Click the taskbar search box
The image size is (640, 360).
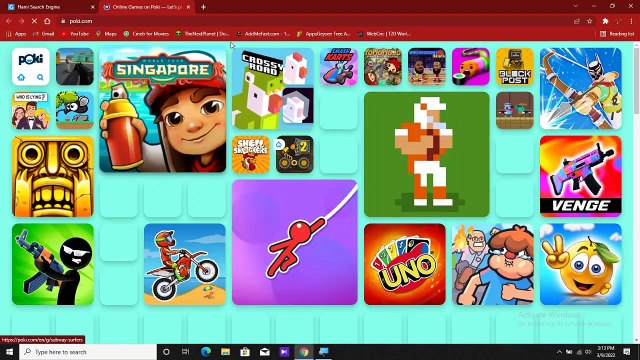pyautogui.click(x=88, y=351)
